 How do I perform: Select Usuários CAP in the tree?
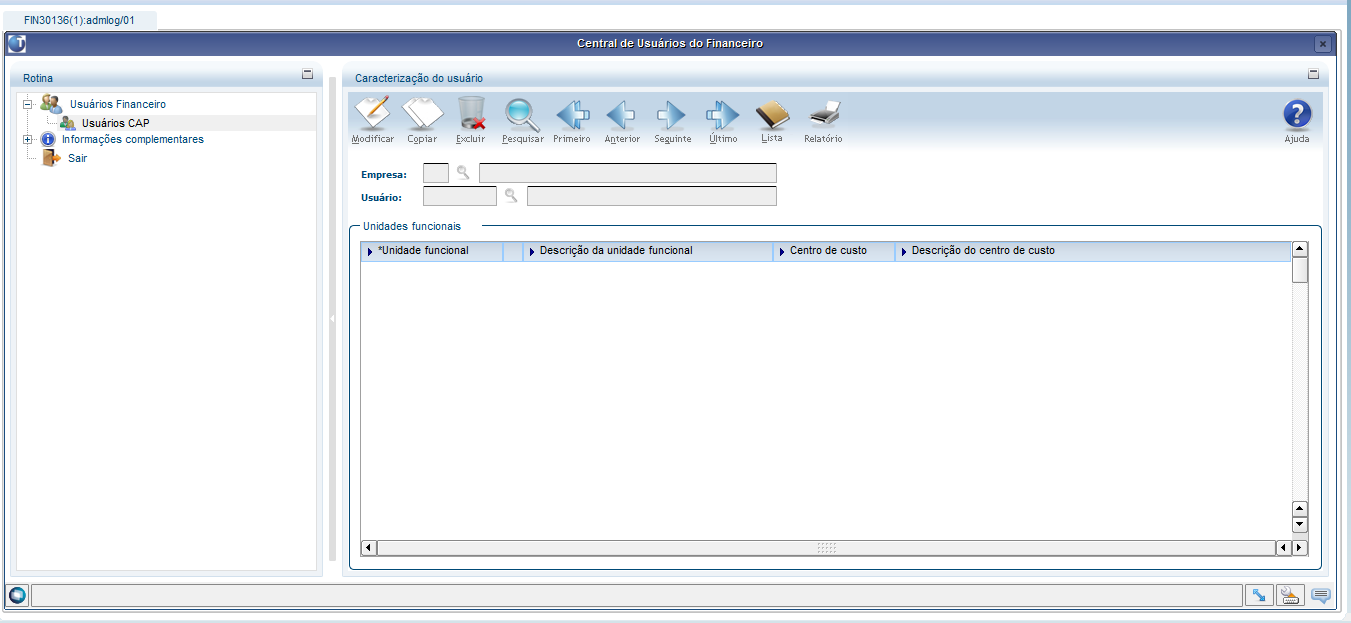pyautogui.click(x=116, y=123)
